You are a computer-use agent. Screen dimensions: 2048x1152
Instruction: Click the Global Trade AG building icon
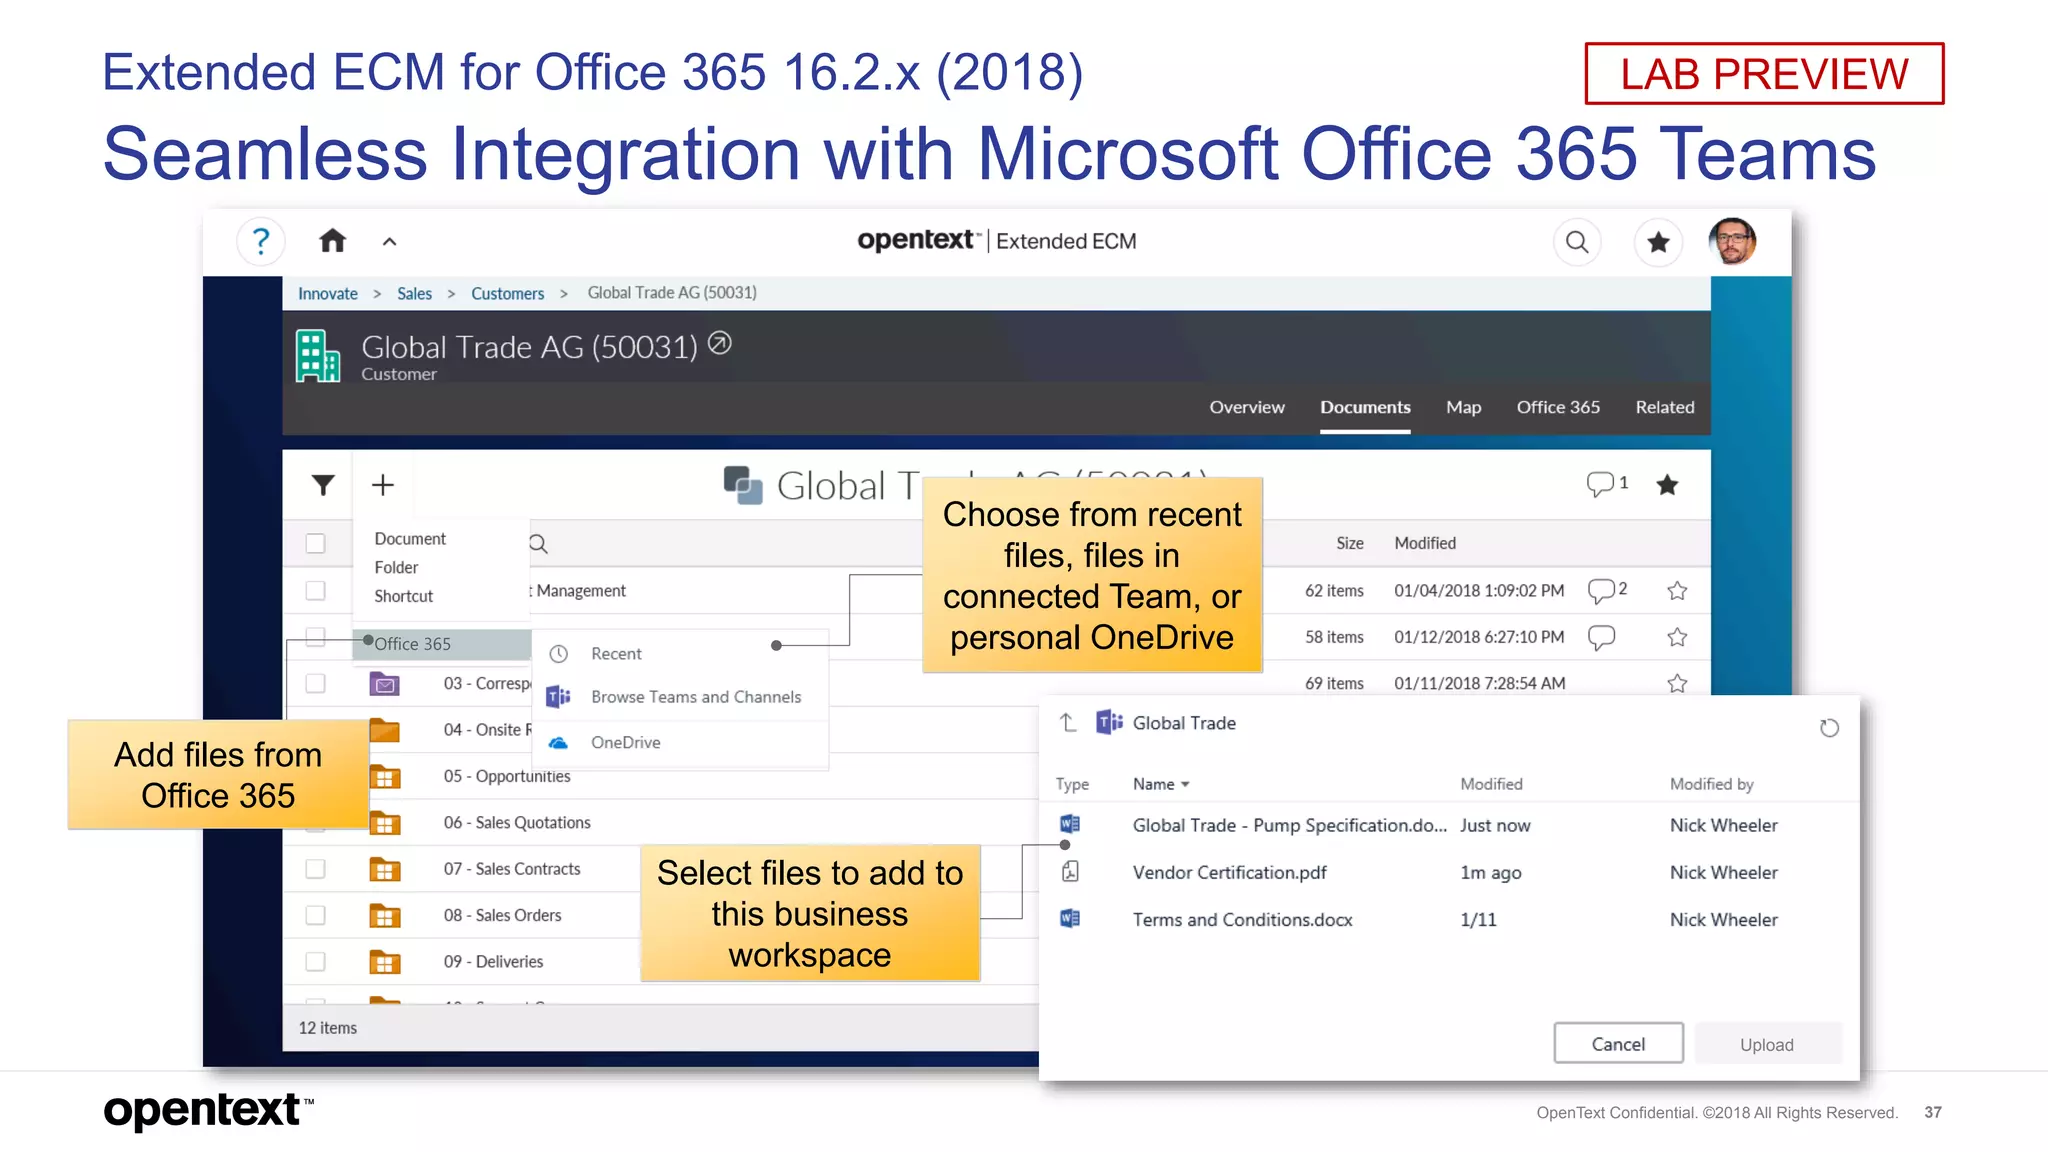[x=318, y=356]
